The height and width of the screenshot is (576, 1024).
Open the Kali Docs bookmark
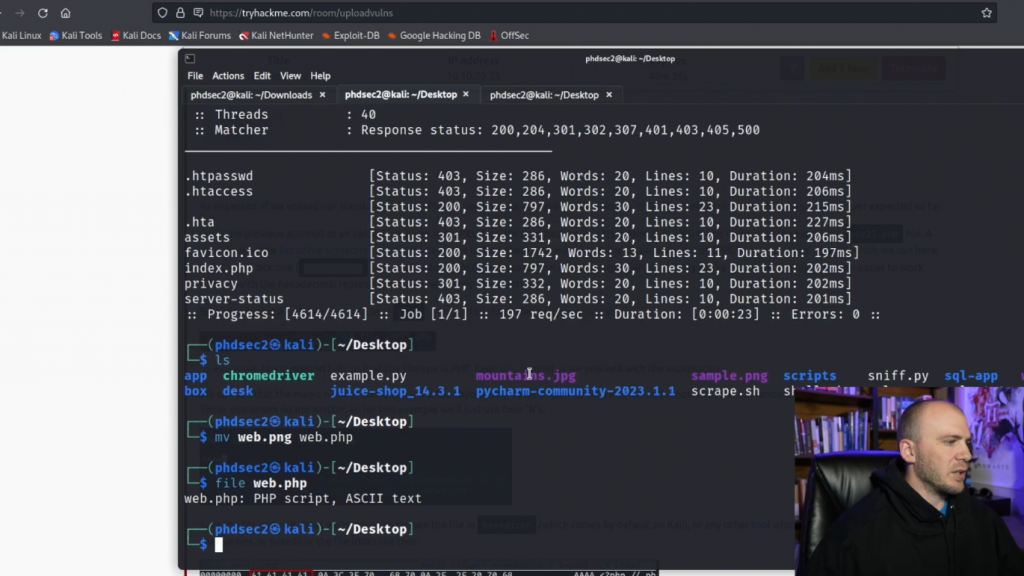[136, 35]
